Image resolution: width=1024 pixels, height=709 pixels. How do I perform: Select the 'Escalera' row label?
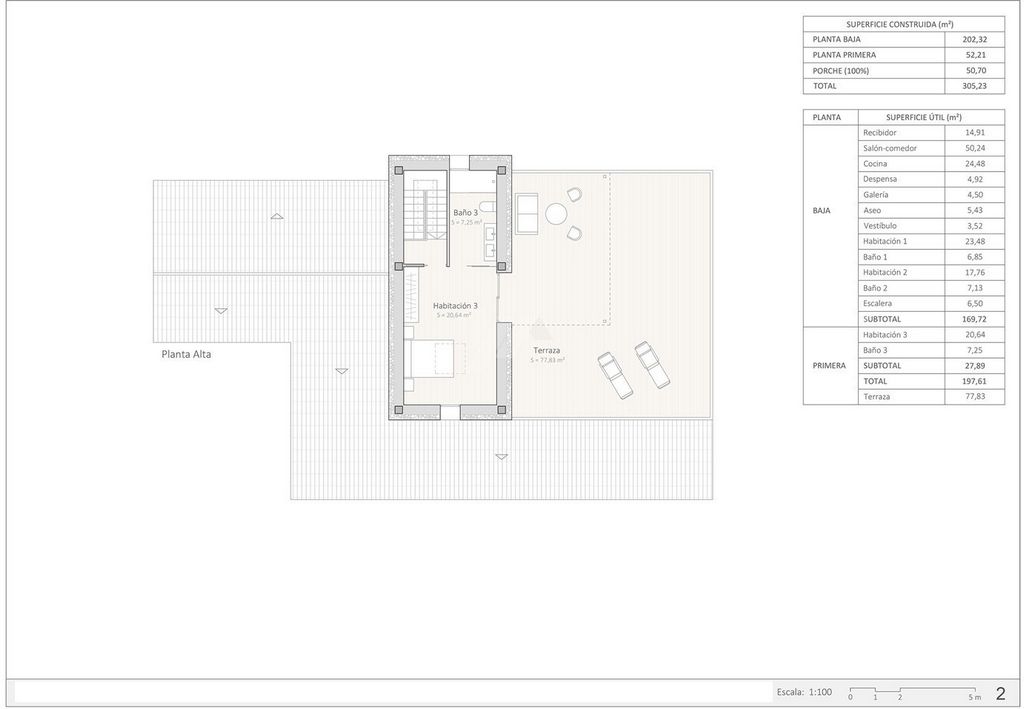877,303
